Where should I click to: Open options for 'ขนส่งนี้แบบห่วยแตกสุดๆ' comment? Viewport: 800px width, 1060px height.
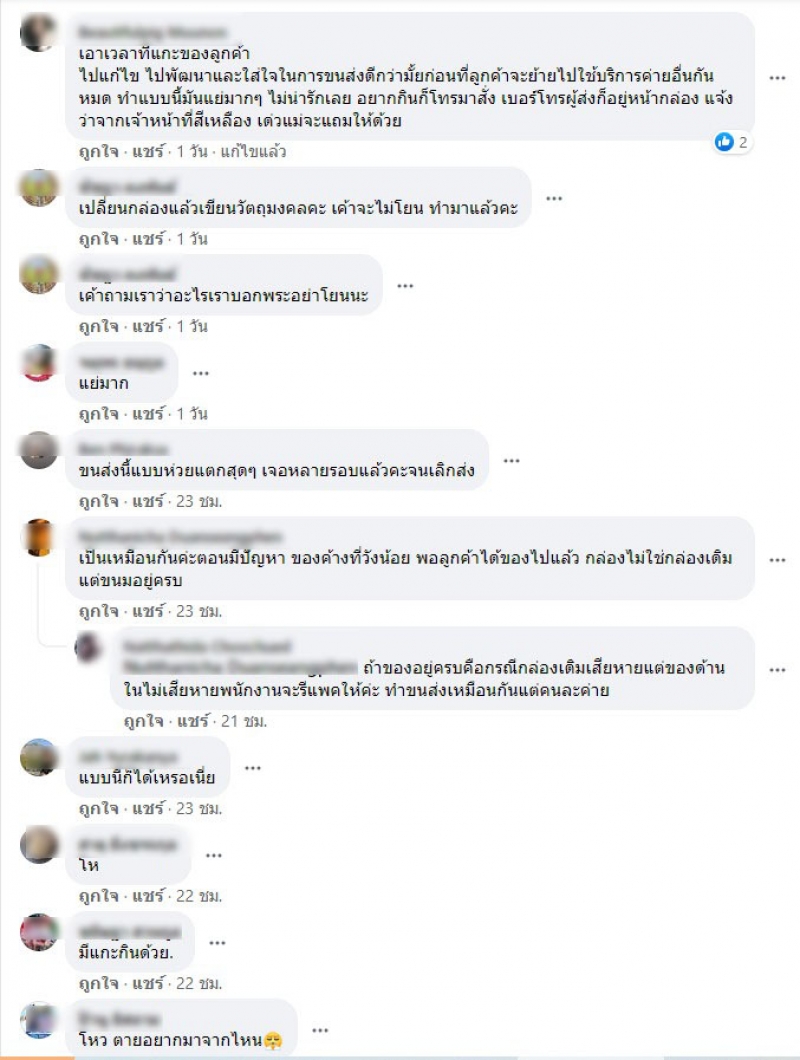pos(512,460)
